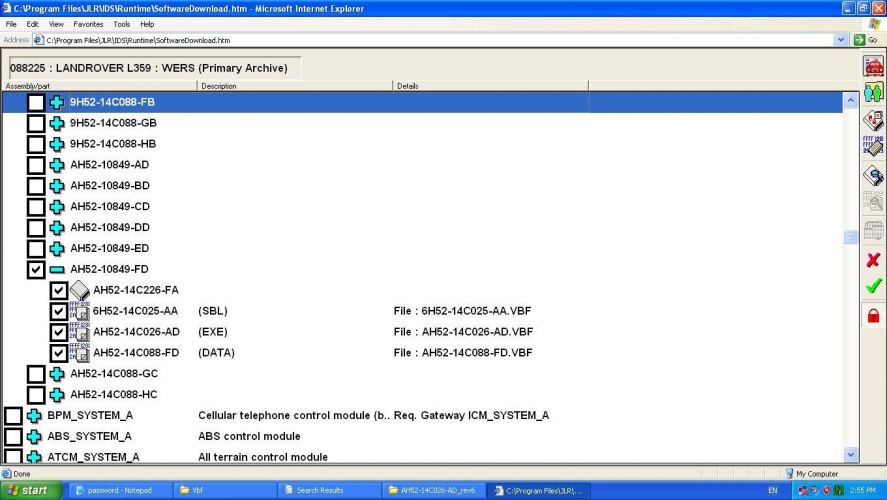Click the Go arrow icon in address bar
This screenshot has height=500, width=887.
pyautogui.click(x=860, y=40)
